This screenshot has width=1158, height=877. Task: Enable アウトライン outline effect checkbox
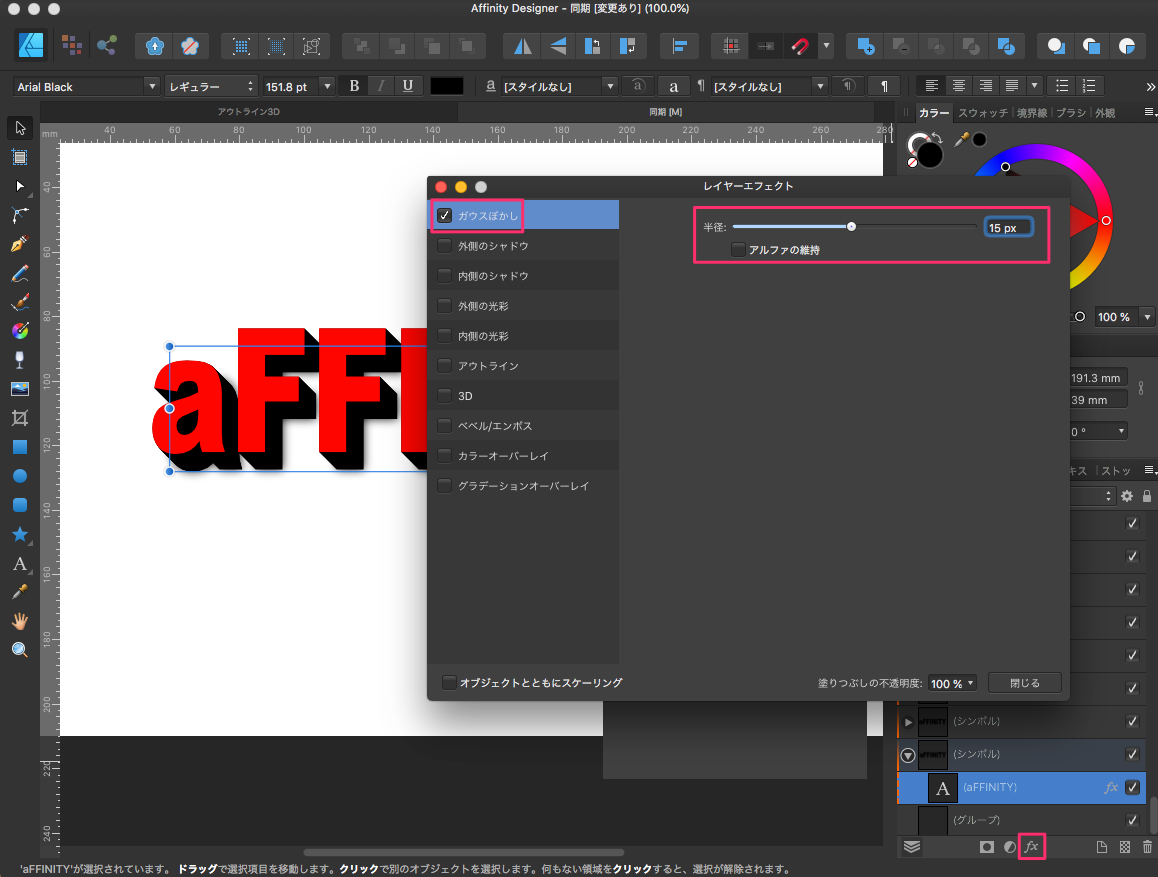click(445, 365)
